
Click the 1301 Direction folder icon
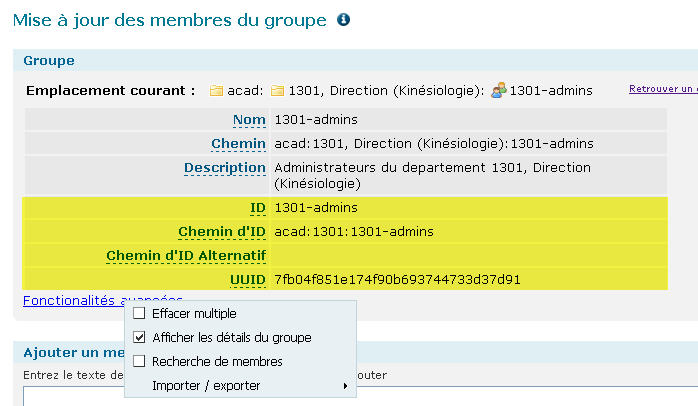point(277,91)
